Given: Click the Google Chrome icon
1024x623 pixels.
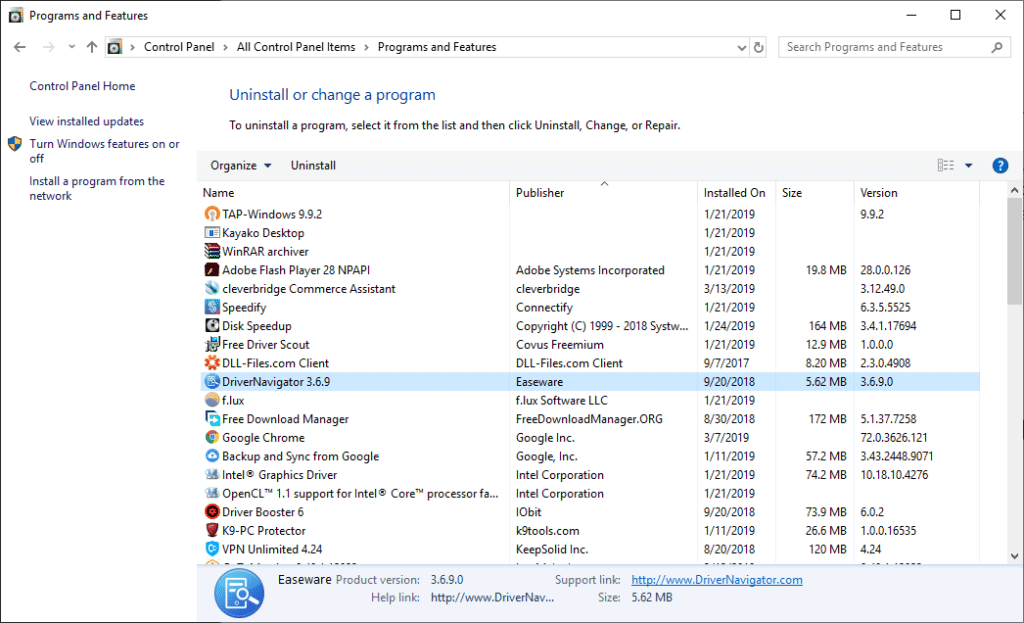Looking at the screenshot, I should pyautogui.click(x=212, y=437).
